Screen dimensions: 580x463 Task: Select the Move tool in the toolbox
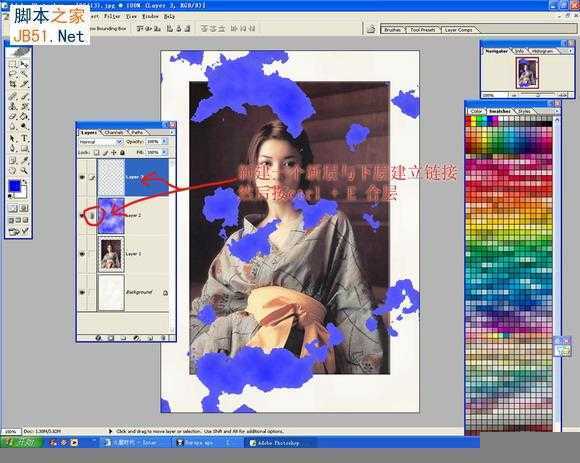point(24,64)
